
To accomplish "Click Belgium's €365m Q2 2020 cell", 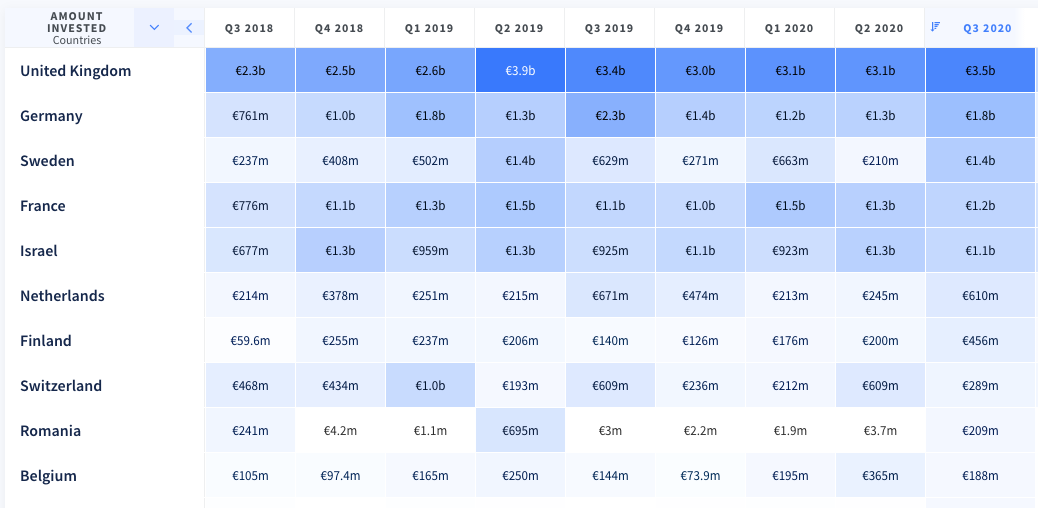I will (879, 476).
